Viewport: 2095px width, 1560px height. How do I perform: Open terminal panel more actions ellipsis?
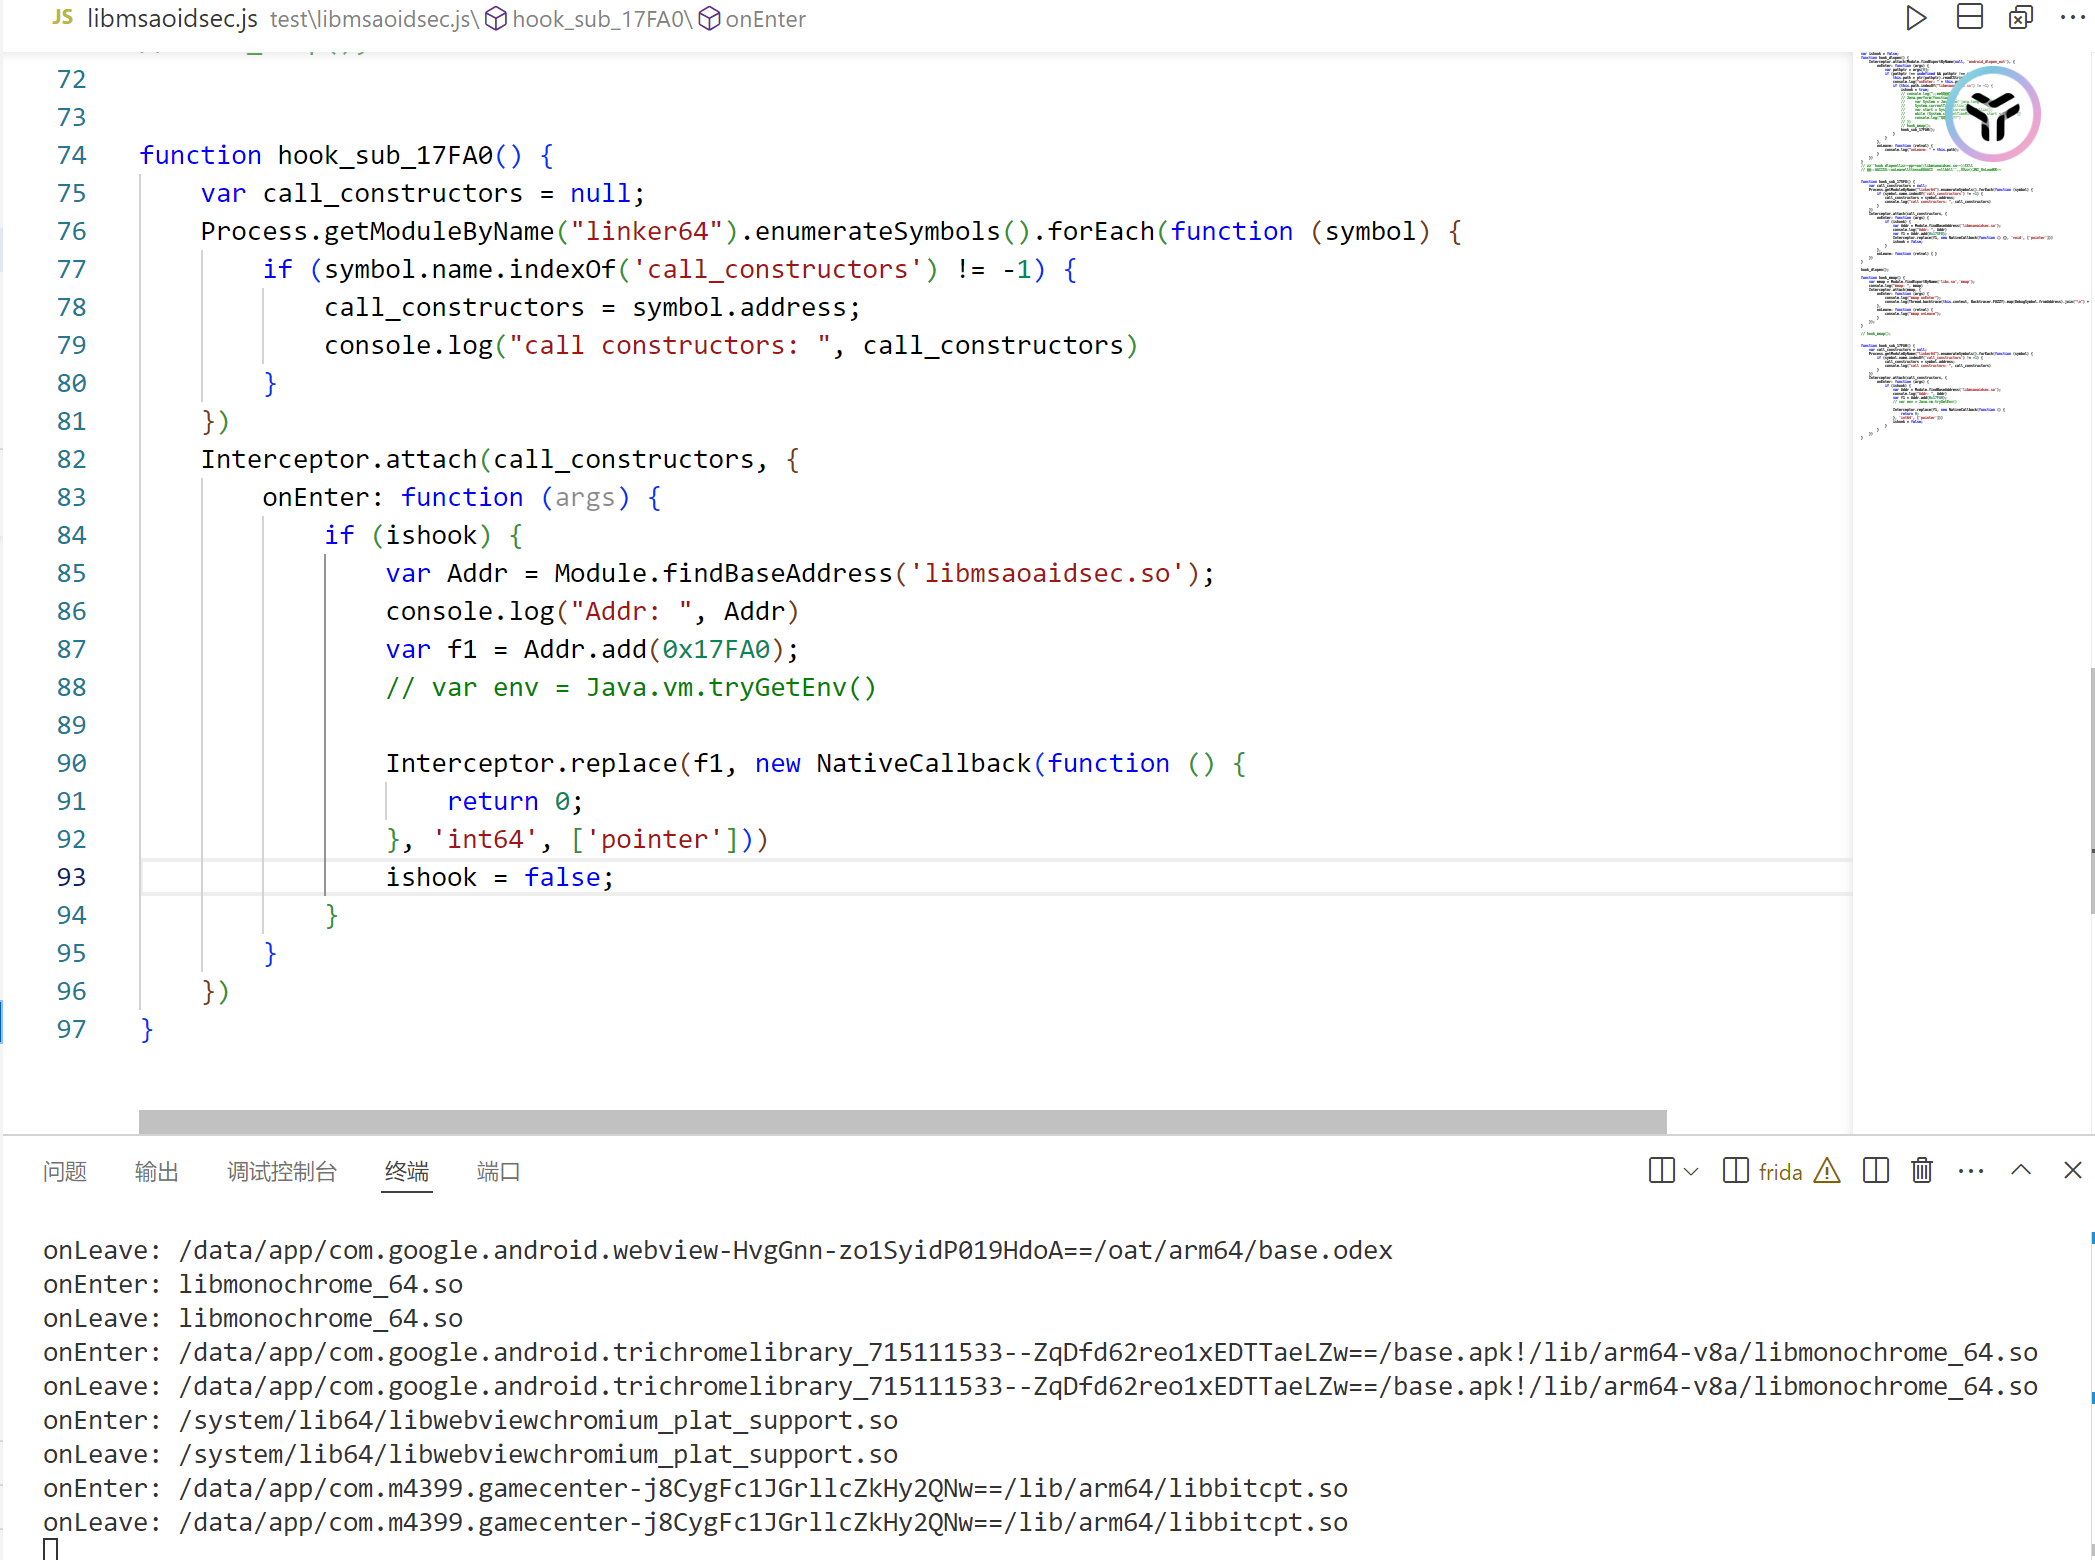tap(1970, 1170)
